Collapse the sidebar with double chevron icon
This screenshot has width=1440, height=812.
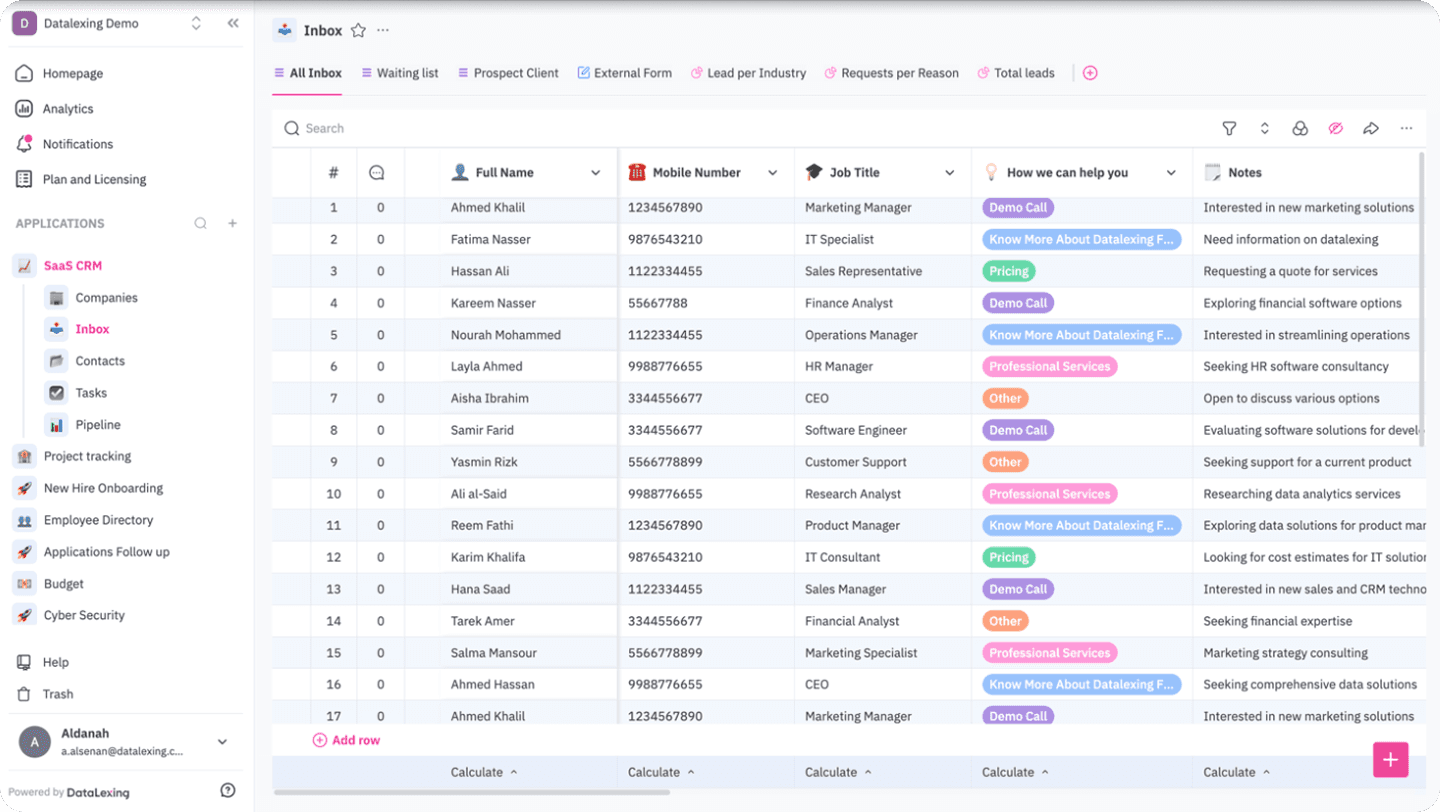tap(233, 23)
